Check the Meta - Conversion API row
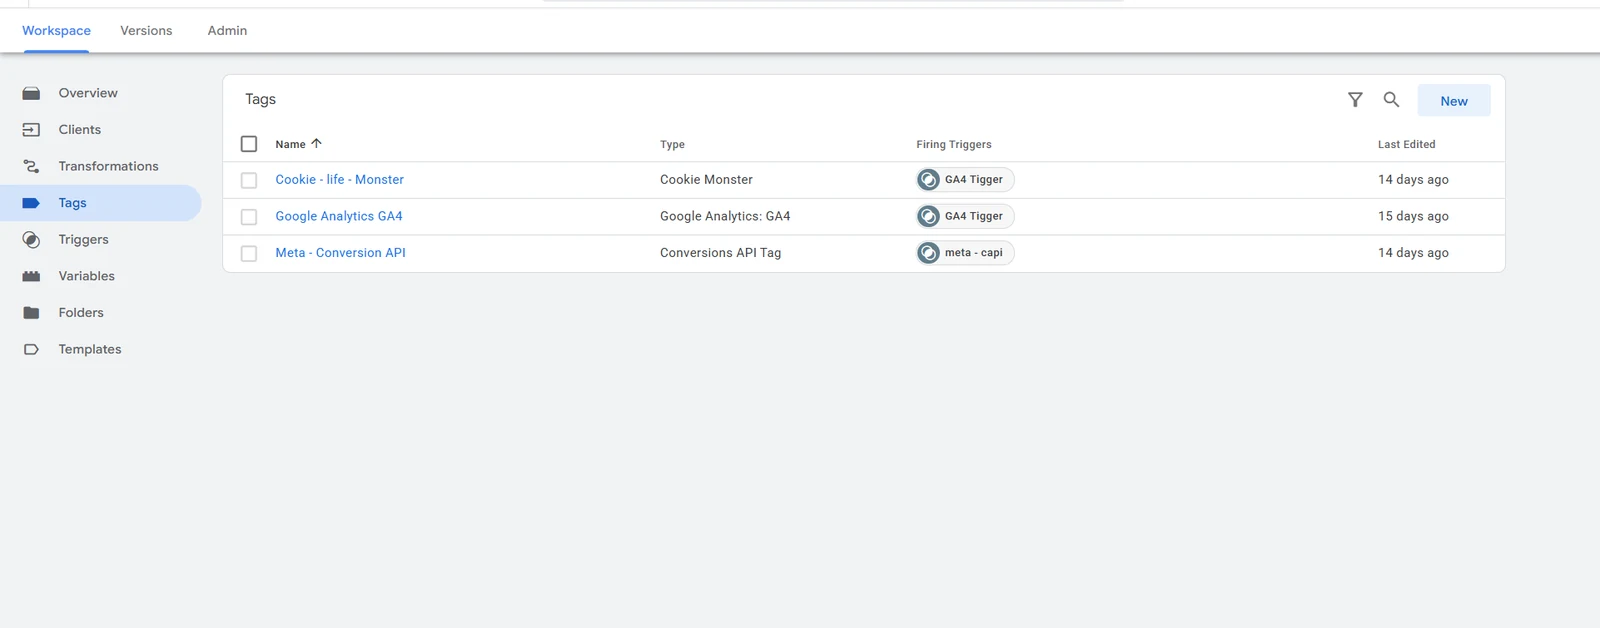The image size is (1600, 628). tap(249, 253)
